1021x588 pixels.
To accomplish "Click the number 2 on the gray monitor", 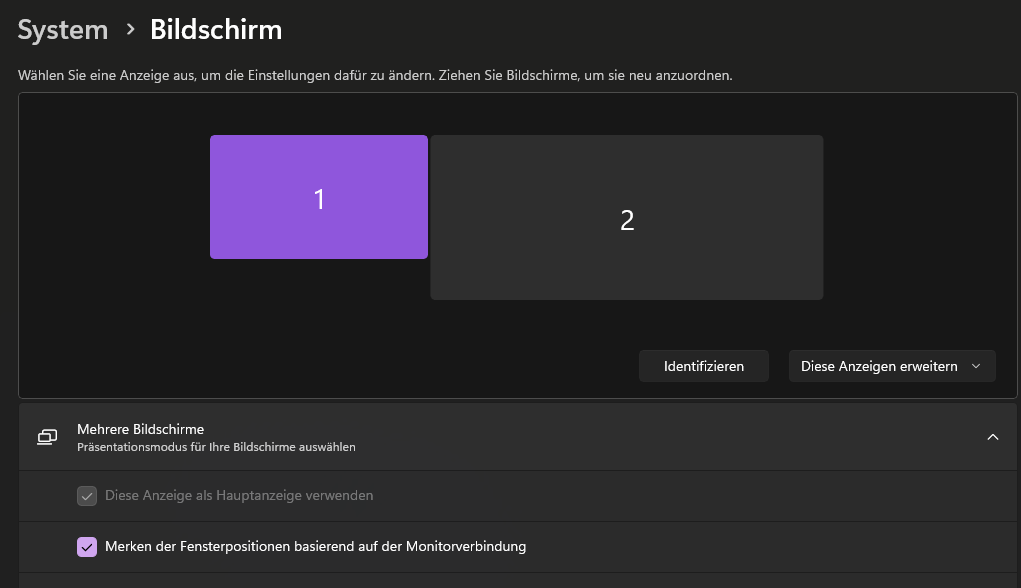I will pos(627,220).
